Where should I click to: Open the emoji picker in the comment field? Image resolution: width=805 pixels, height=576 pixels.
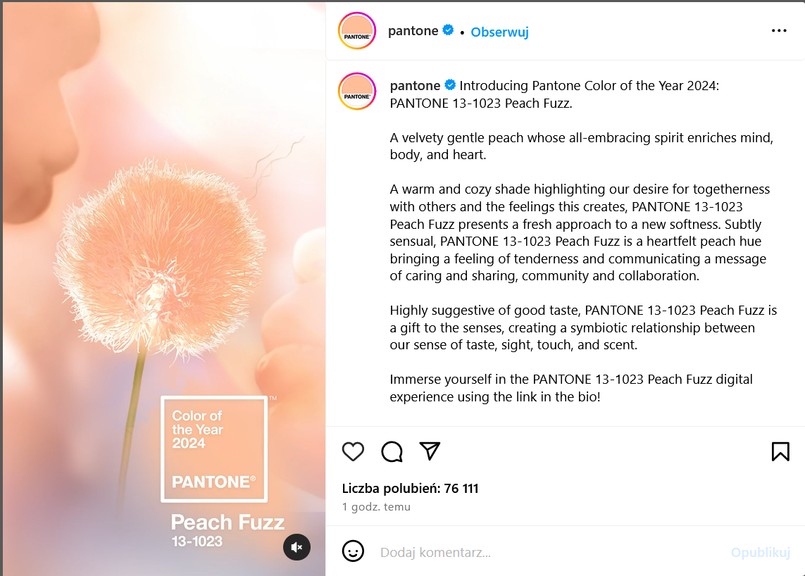pyautogui.click(x=351, y=551)
